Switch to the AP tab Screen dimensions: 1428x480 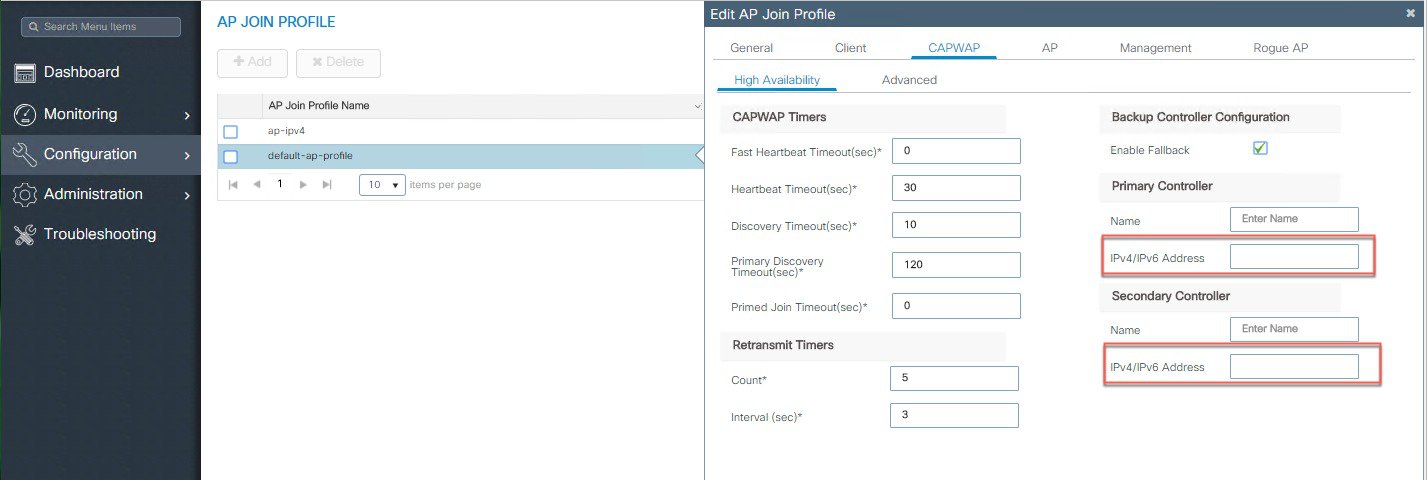(1050, 48)
